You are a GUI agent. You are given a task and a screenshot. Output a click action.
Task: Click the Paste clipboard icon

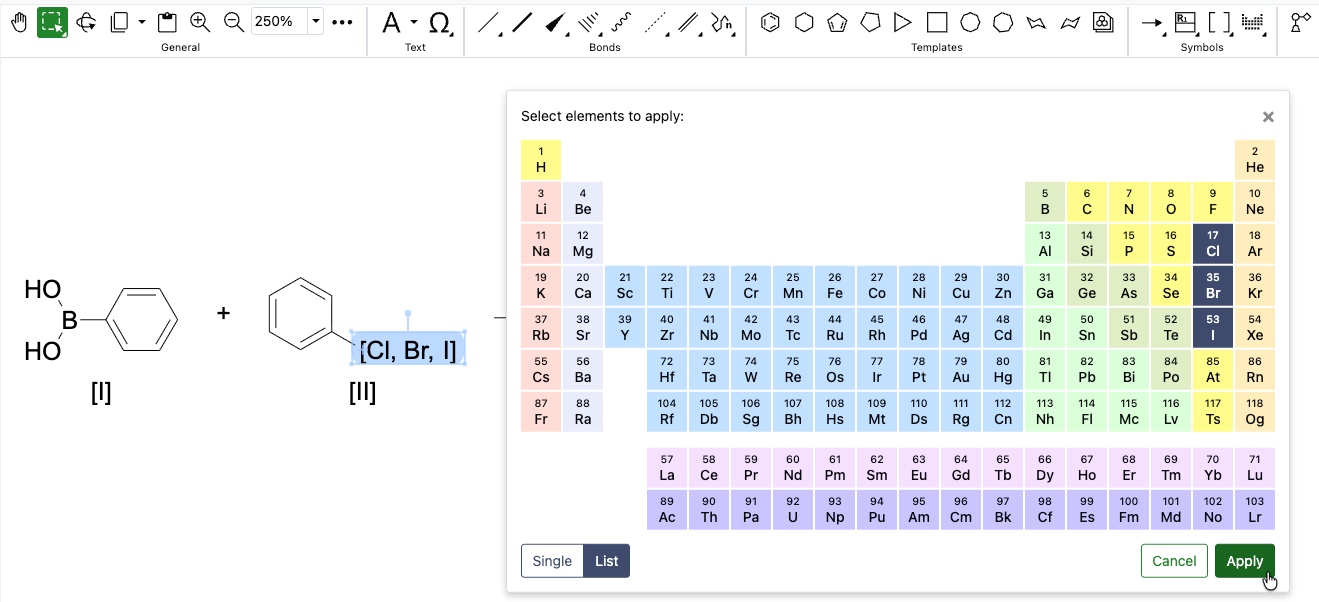167,22
